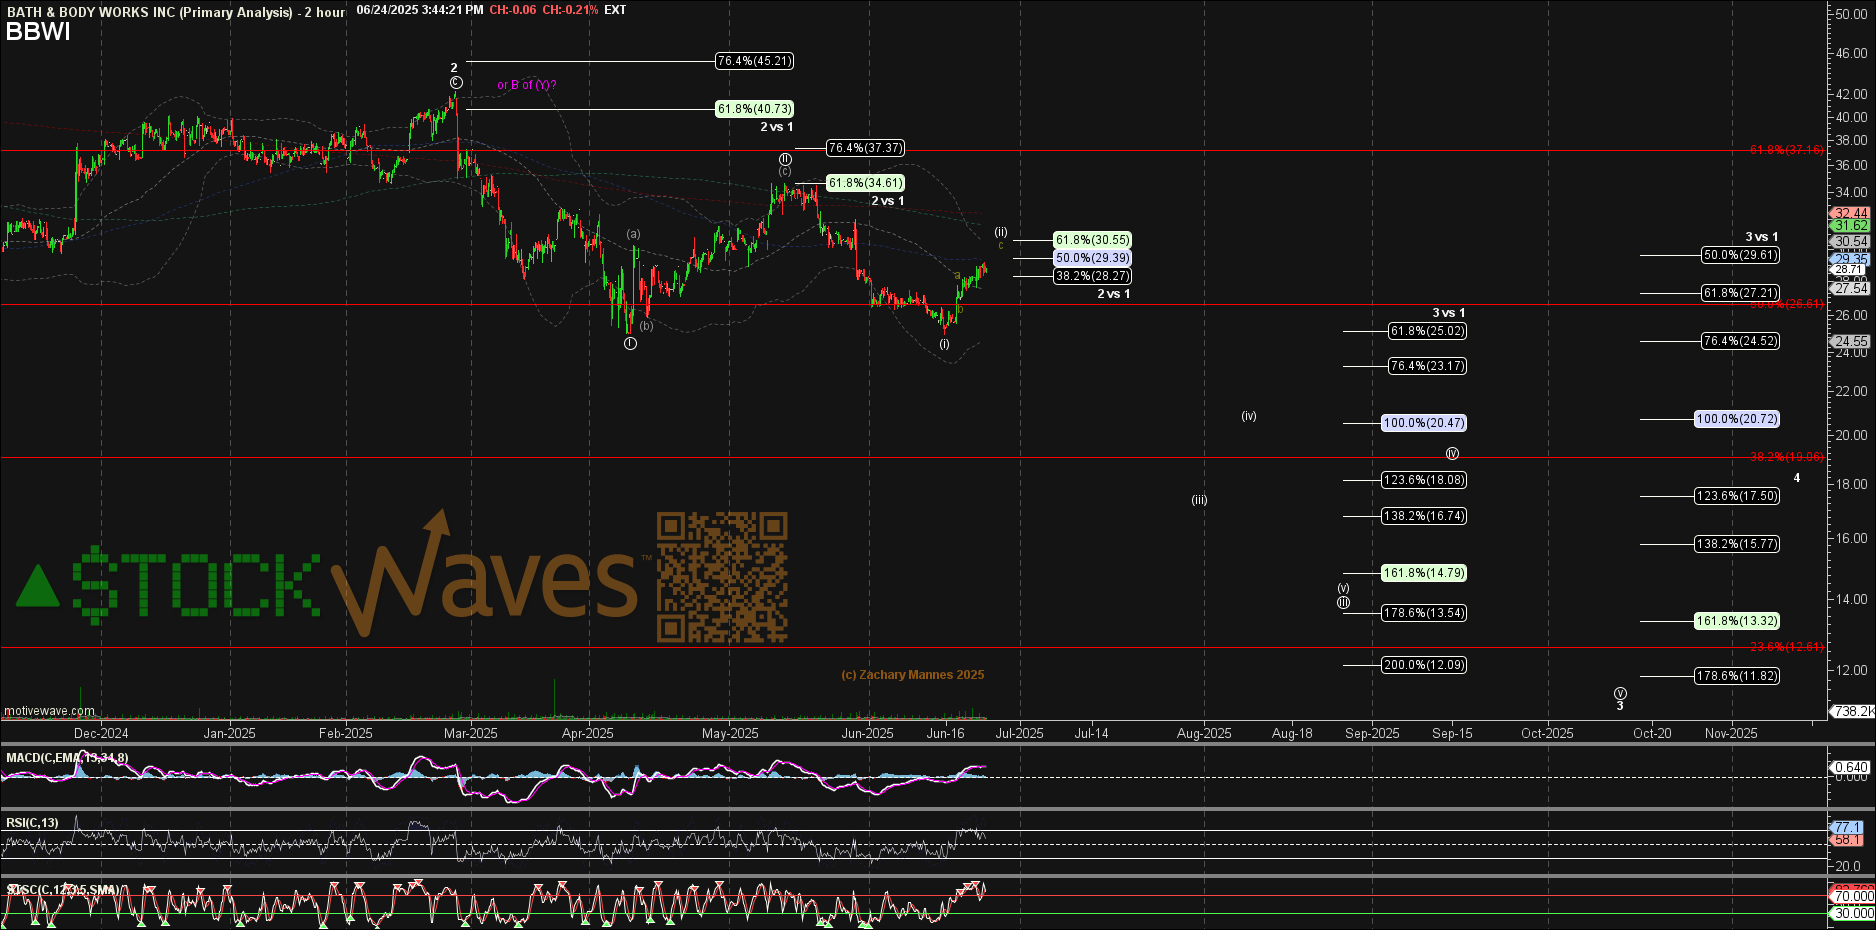Image resolution: width=1876 pixels, height=930 pixels.
Task: Click the 76.4%(23.17) extension label
Action: [1428, 366]
